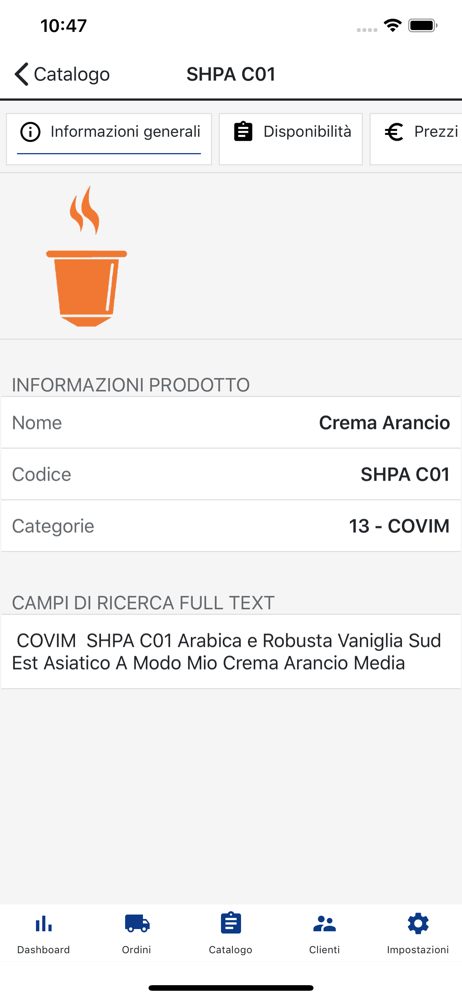This screenshot has height=1000, width=462.
Task: Click the info circle icon on Informazioni generali
Action: pos(30,132)
